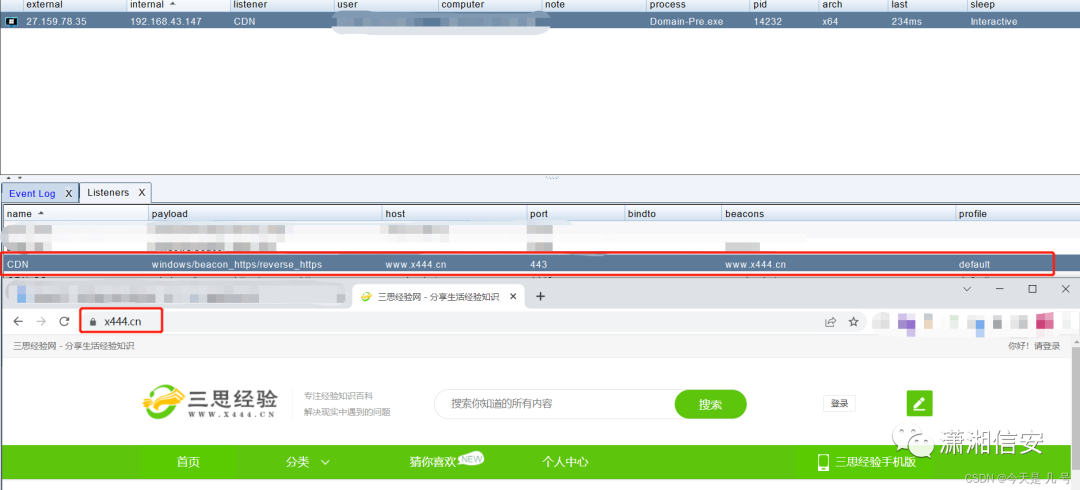Open a new browser tab

[x=541, y=296]
